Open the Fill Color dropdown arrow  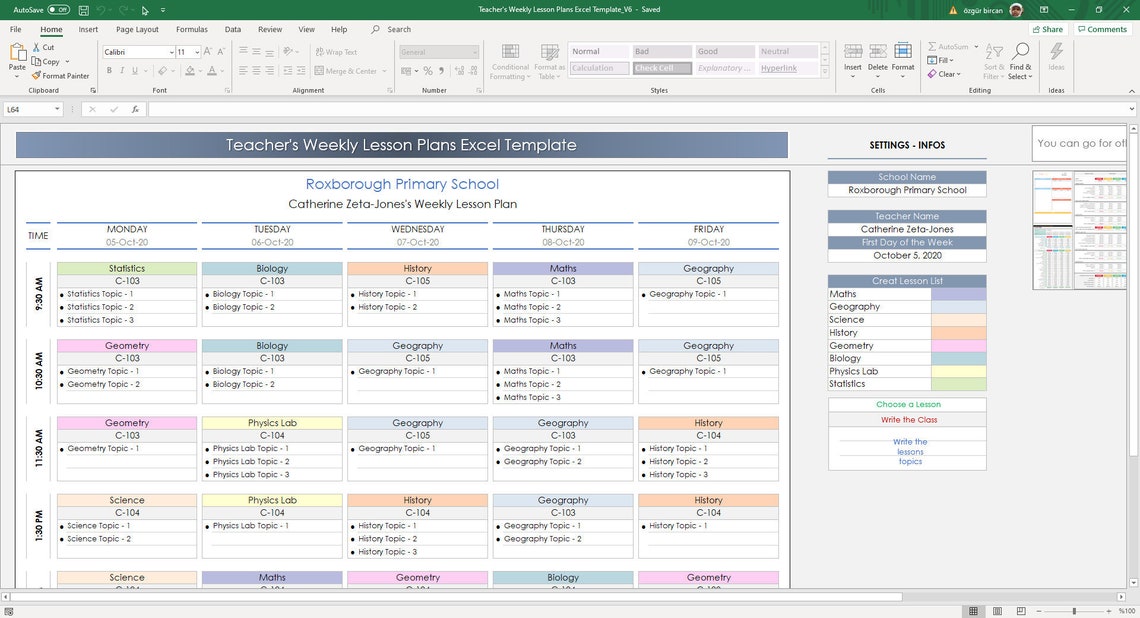click(199, 70)
